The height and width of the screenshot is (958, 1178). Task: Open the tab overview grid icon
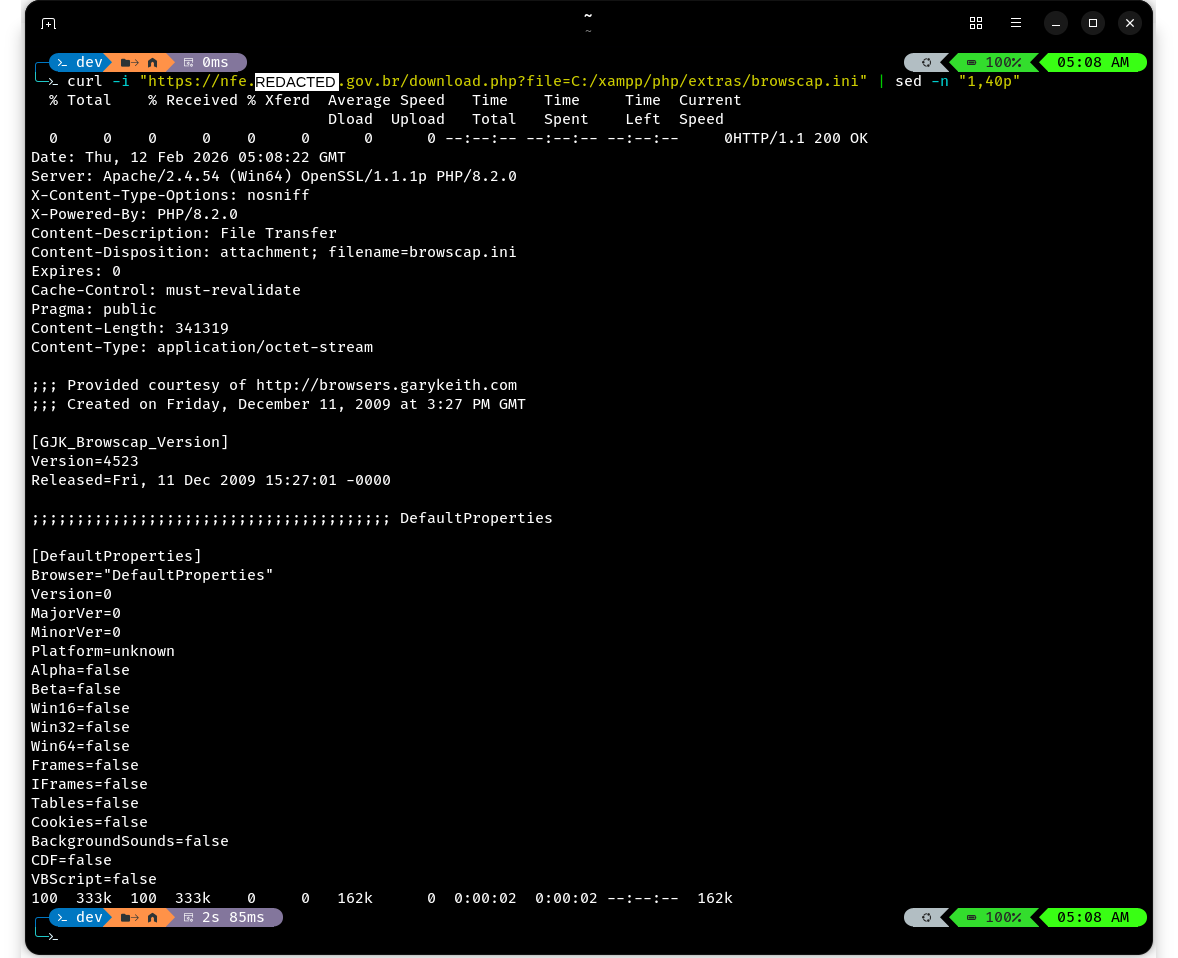pyautogui.click(x=976, y=23)
